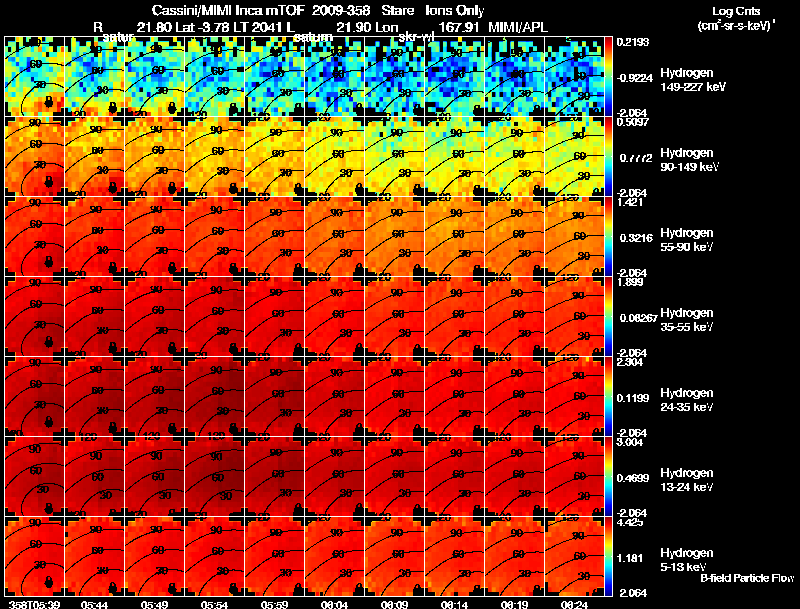The height and width of the screenshot is (609, 800).
Task: Click the color scale bar for 55-90 keV
Action: point(608,237)
